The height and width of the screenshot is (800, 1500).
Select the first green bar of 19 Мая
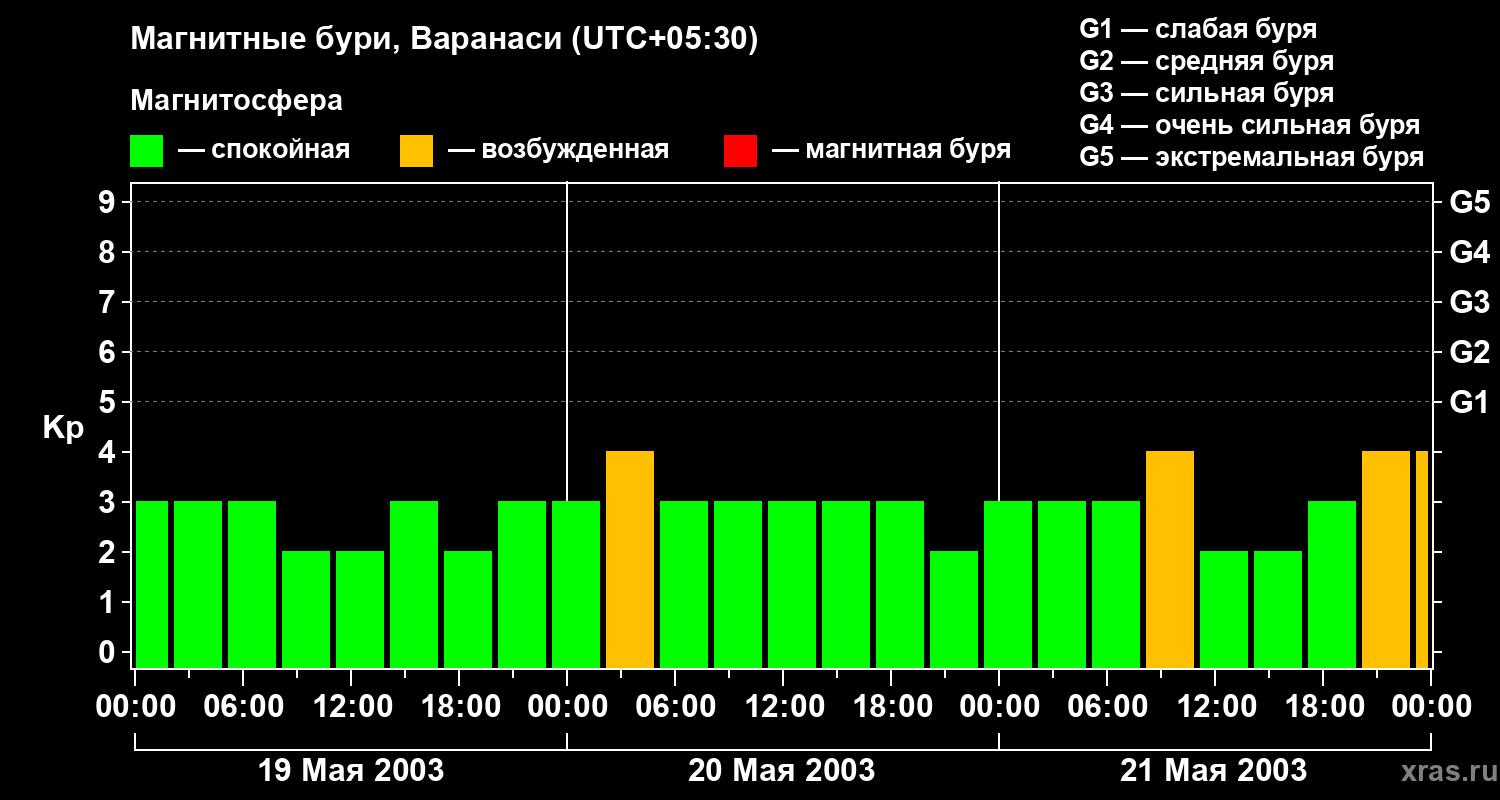[x=152, y=585]
